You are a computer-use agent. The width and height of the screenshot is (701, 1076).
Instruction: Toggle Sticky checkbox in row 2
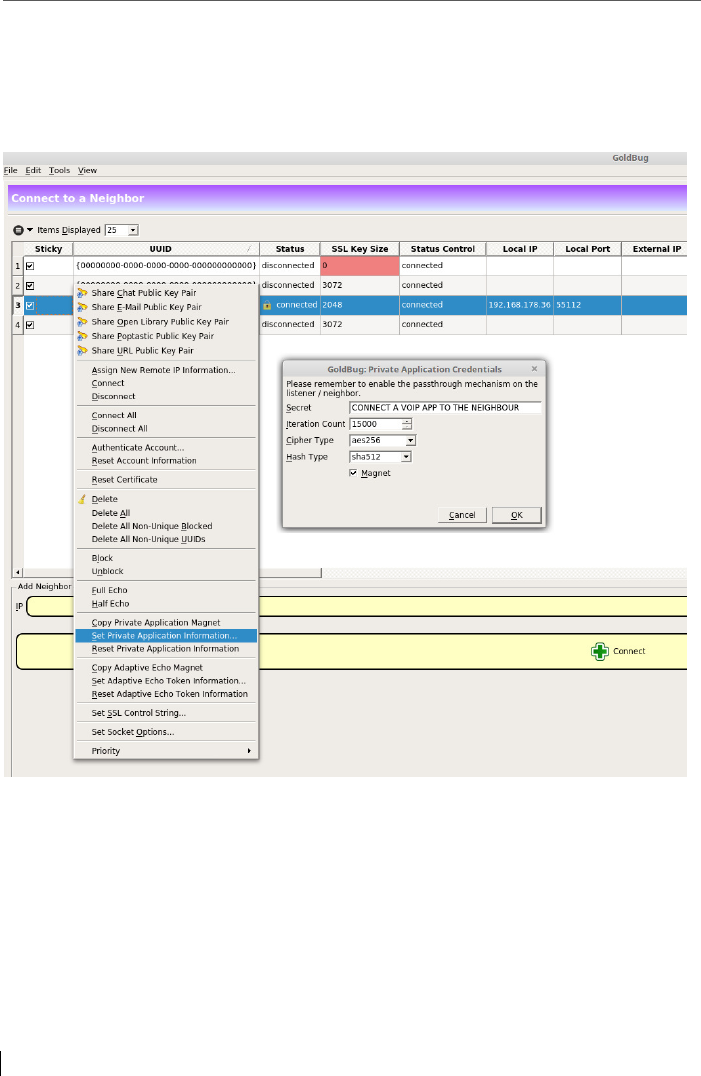tap(30, 285)
